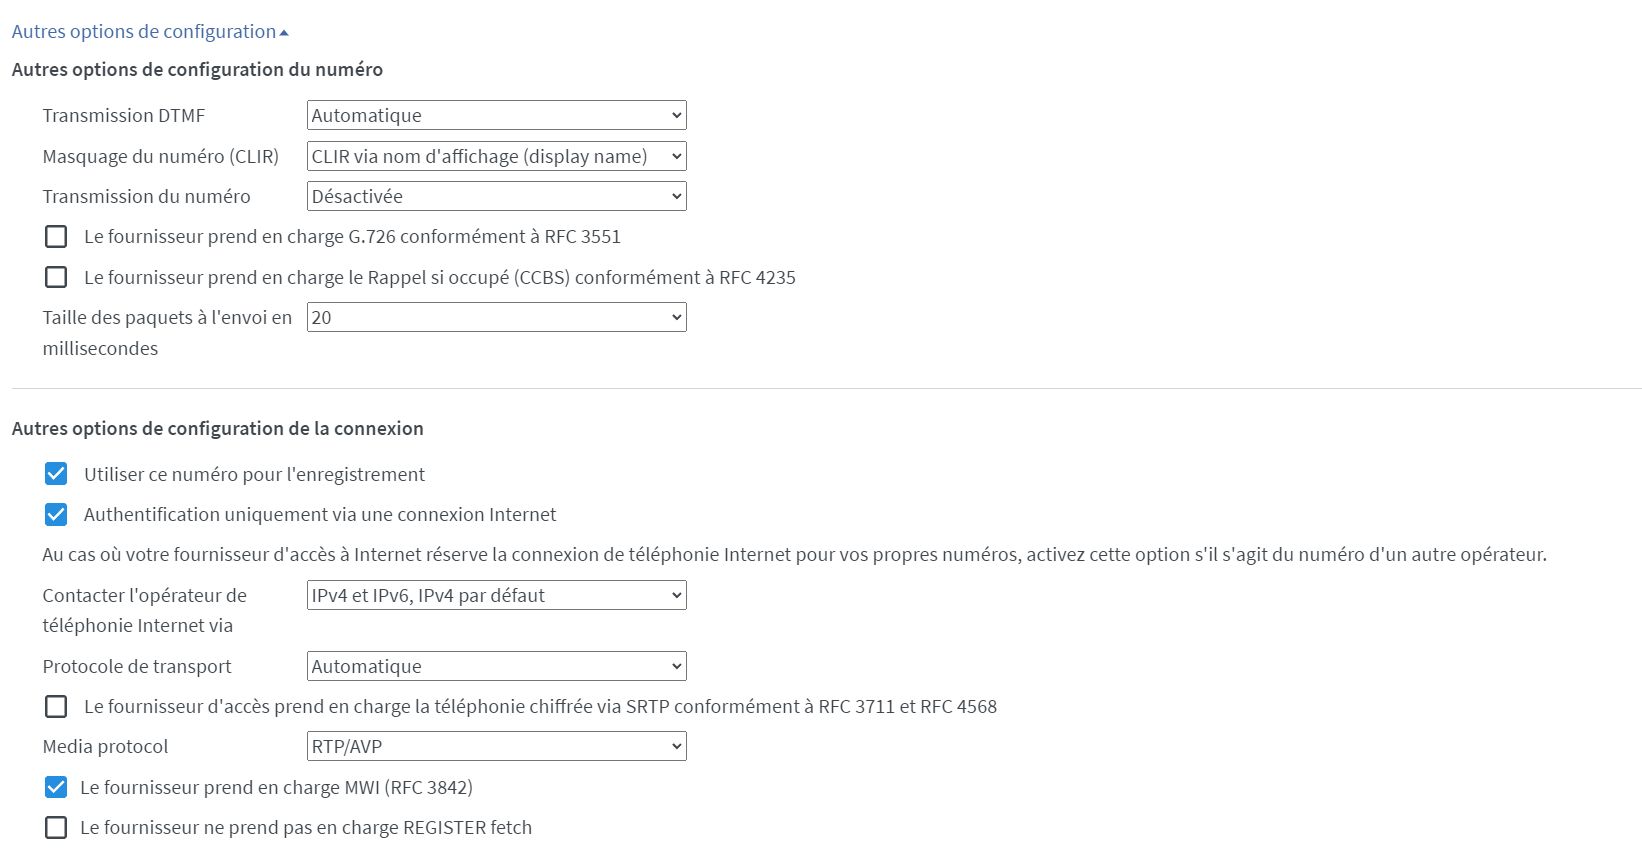Click the Autres options de configuration link text
The height and width of the screenshot is (855, 1642).
[144, 31]
